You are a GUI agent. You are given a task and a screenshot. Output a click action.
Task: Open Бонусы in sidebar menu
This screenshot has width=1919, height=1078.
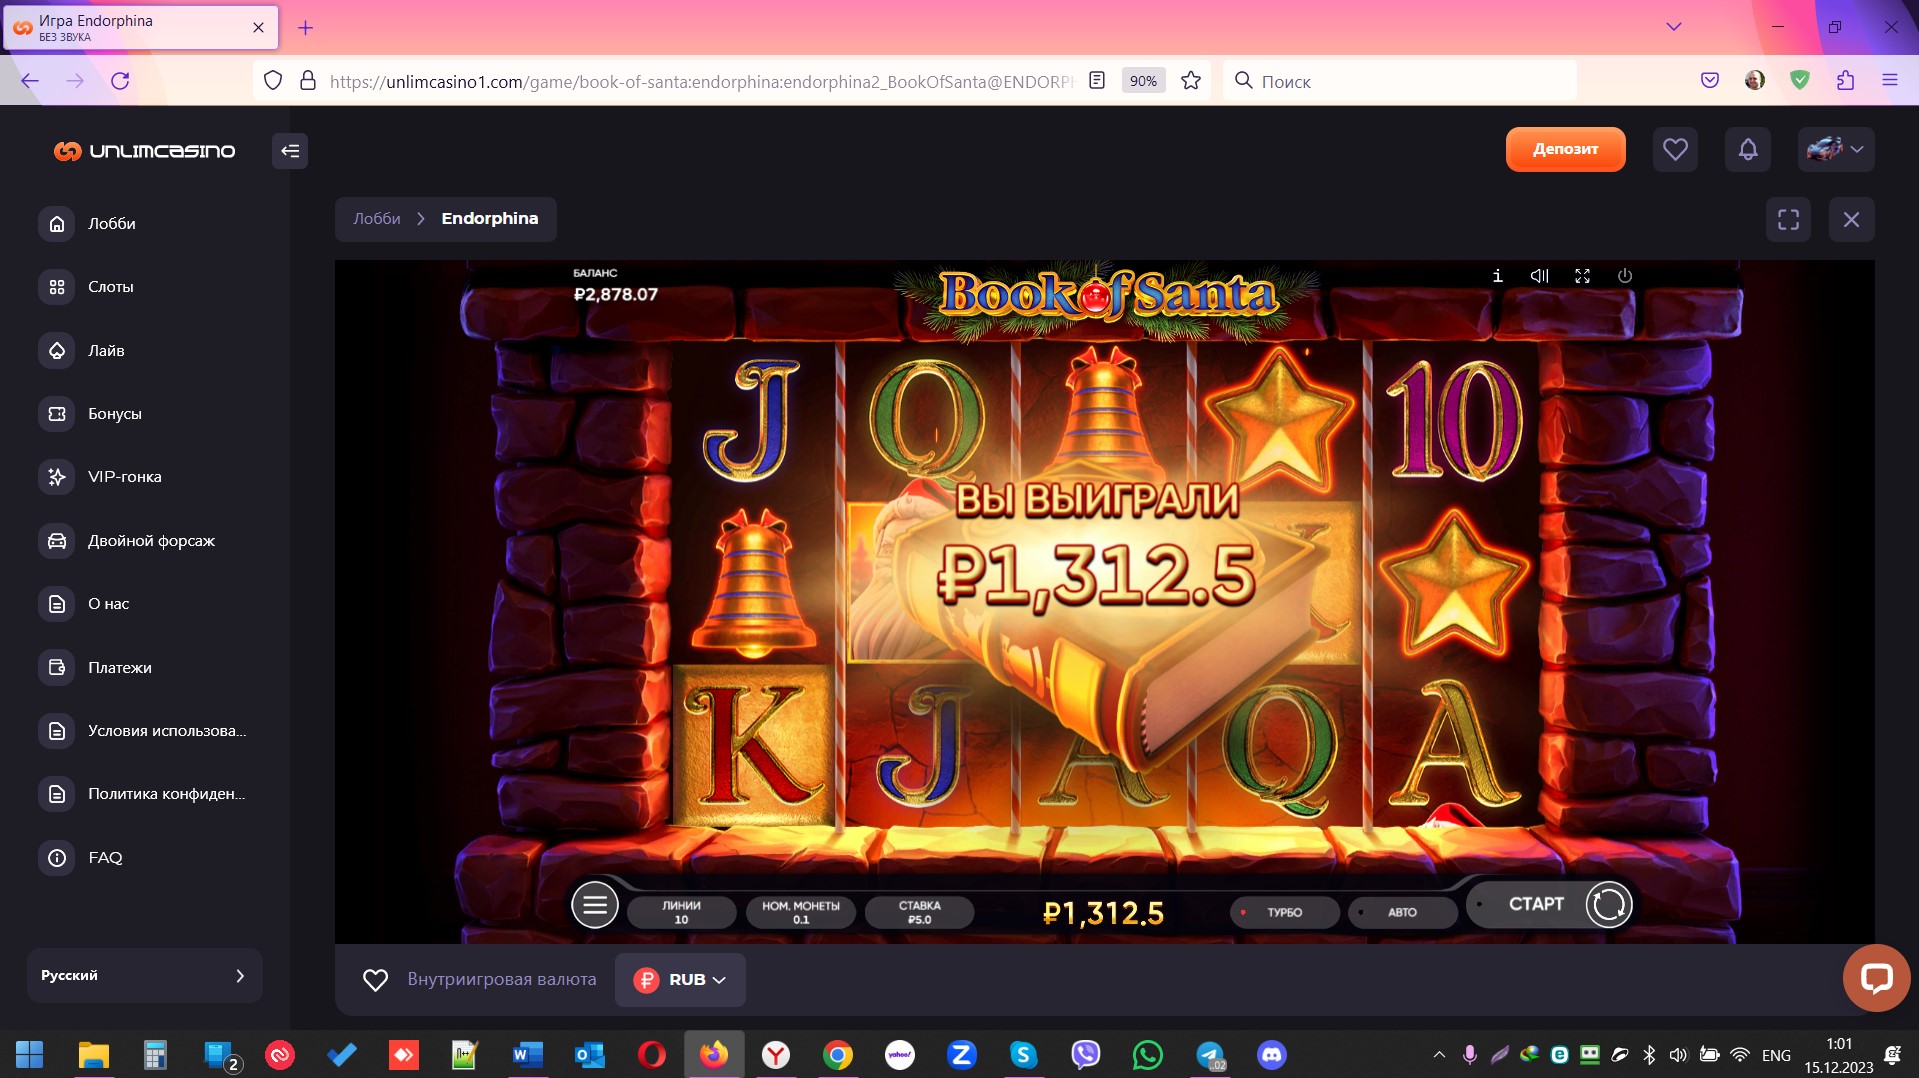pos(114,414)
